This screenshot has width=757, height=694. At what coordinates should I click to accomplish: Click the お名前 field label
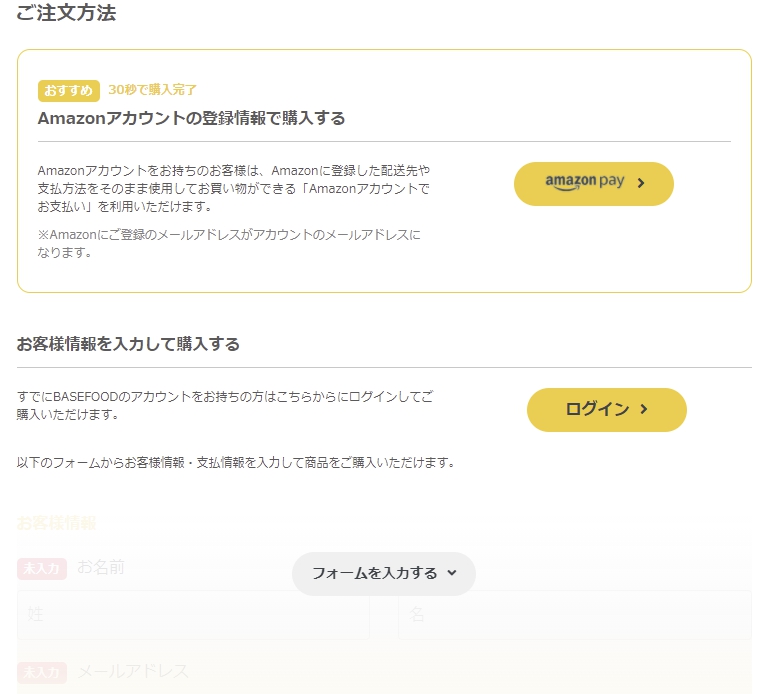101,567
